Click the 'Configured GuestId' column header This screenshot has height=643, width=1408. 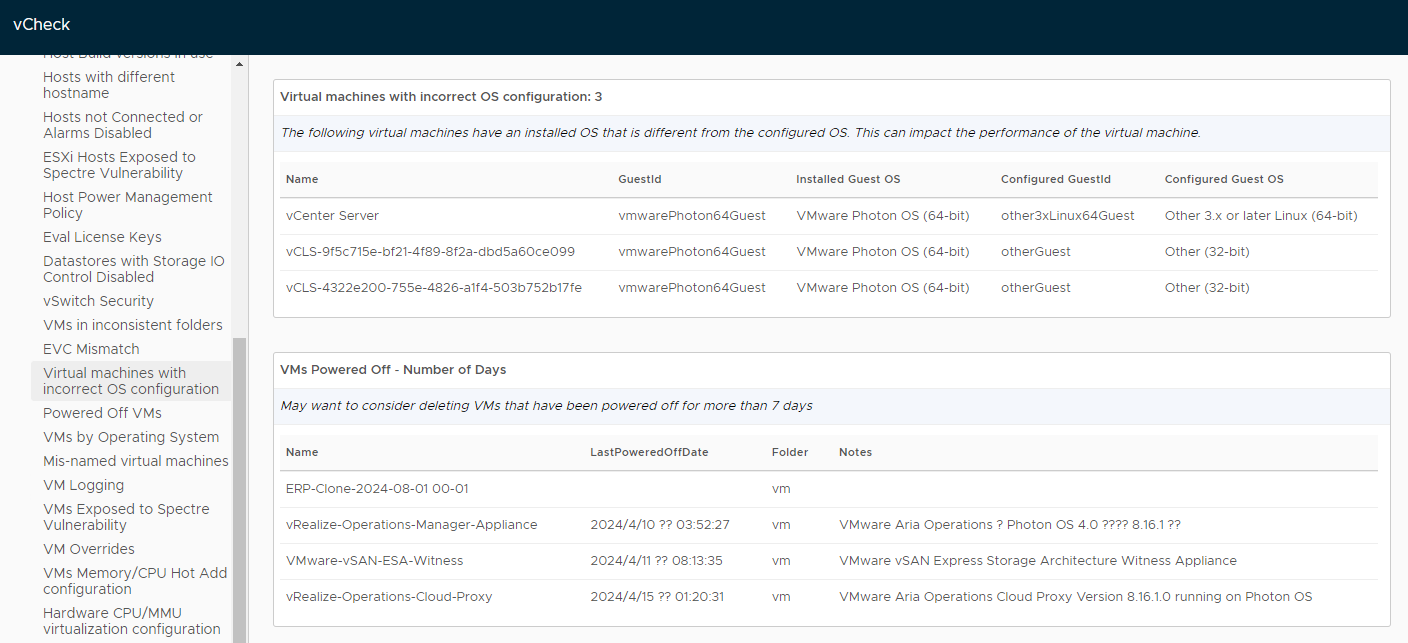click(x=1056, y=179)
